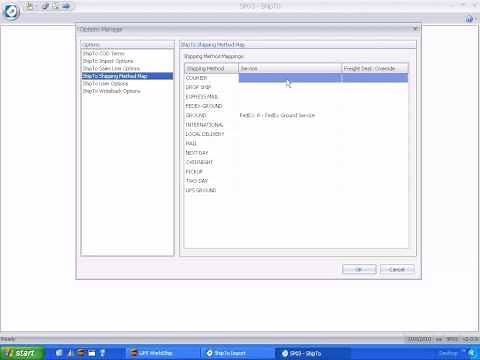Select ShipTo Shipping Method Map entry
Viewport: 480px width, 360px height.
[127, 76]
